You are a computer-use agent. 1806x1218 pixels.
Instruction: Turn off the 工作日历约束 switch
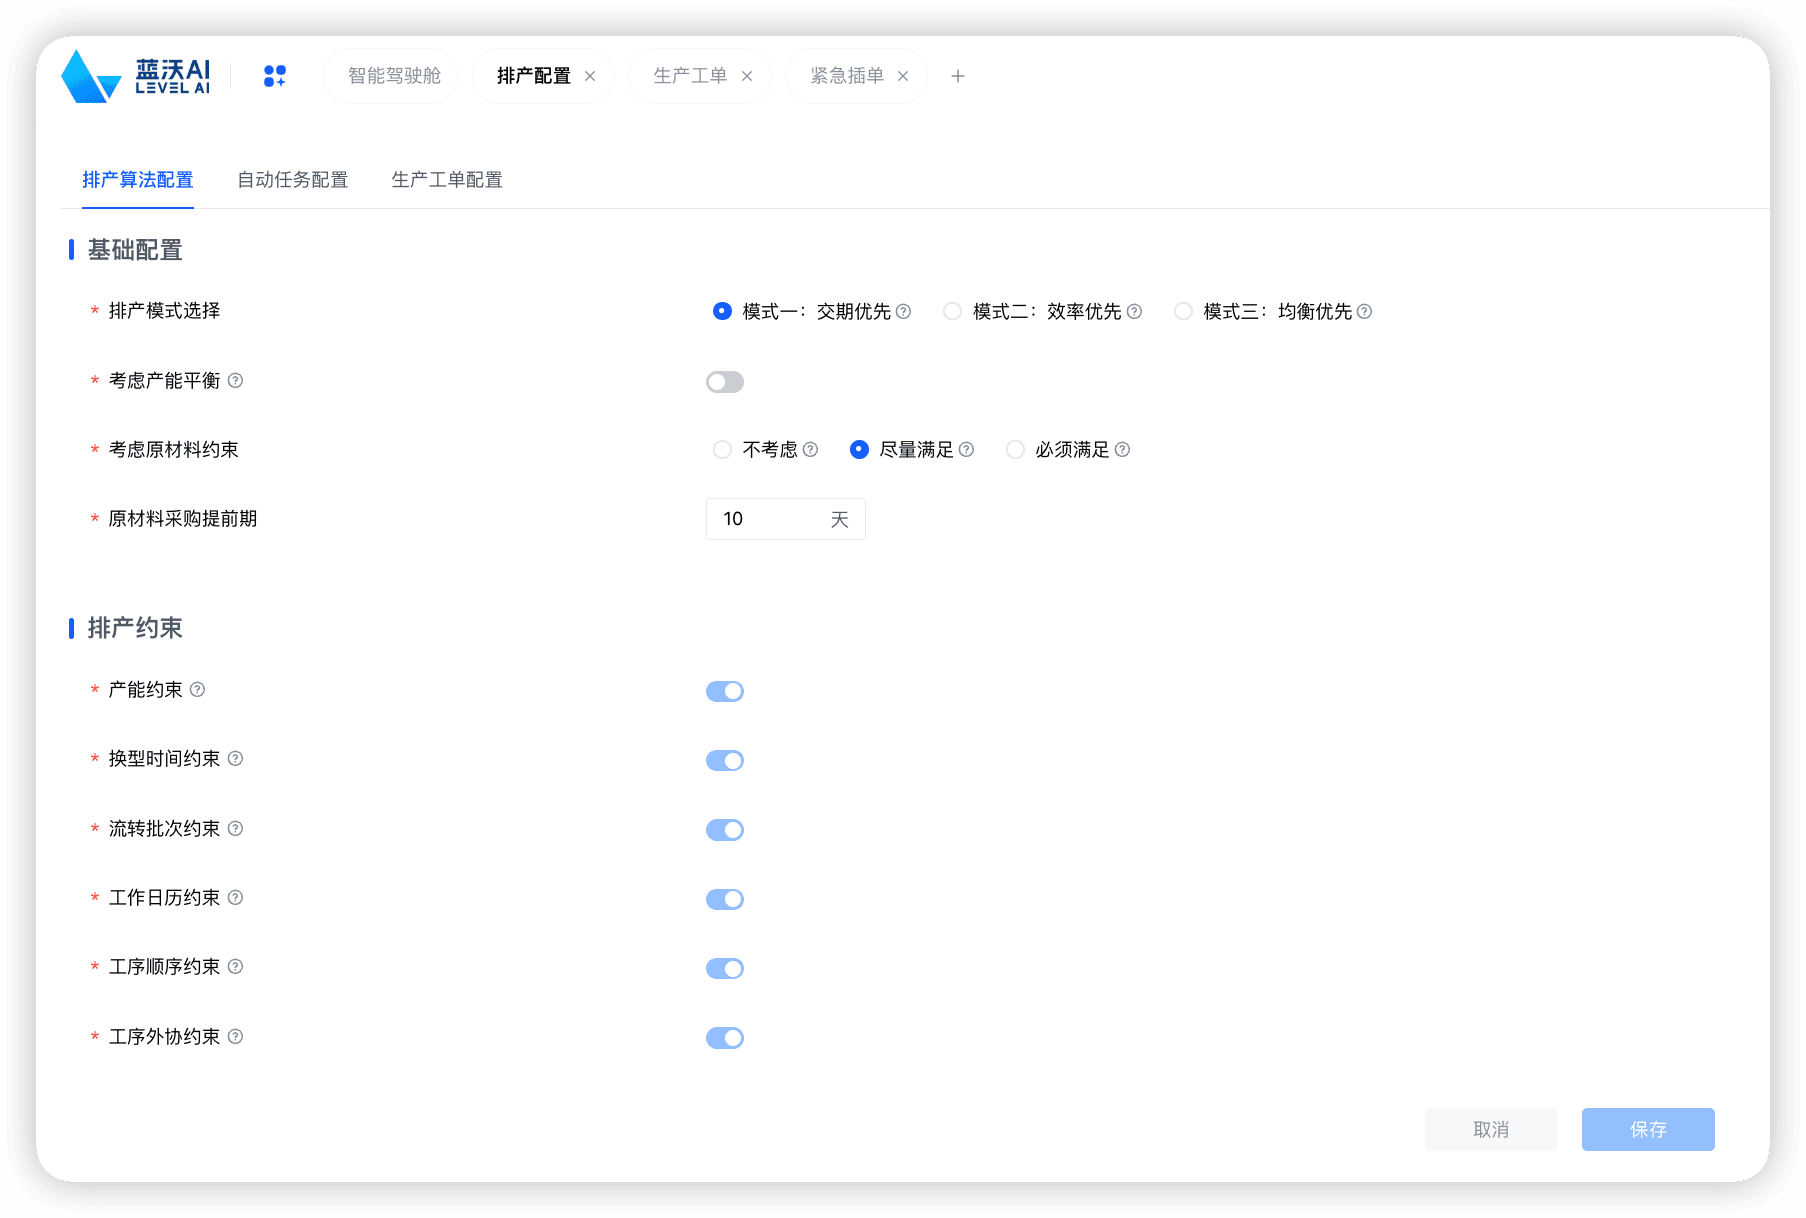(724, 898)
